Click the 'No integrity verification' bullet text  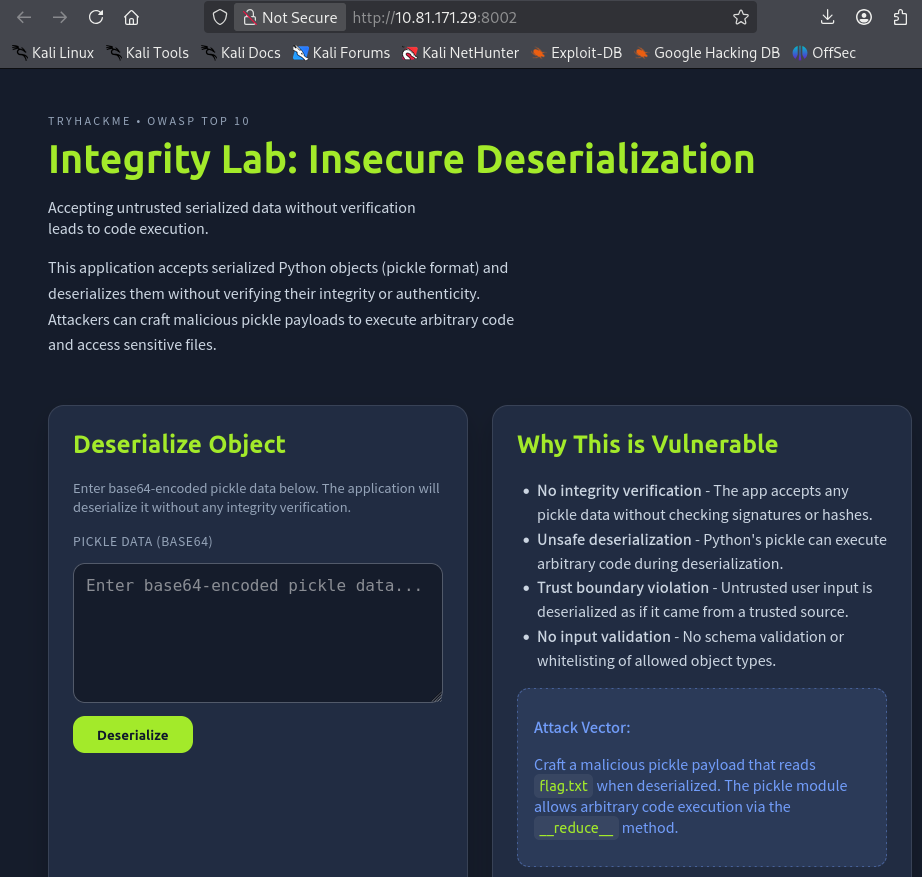(x=619, y=491)
